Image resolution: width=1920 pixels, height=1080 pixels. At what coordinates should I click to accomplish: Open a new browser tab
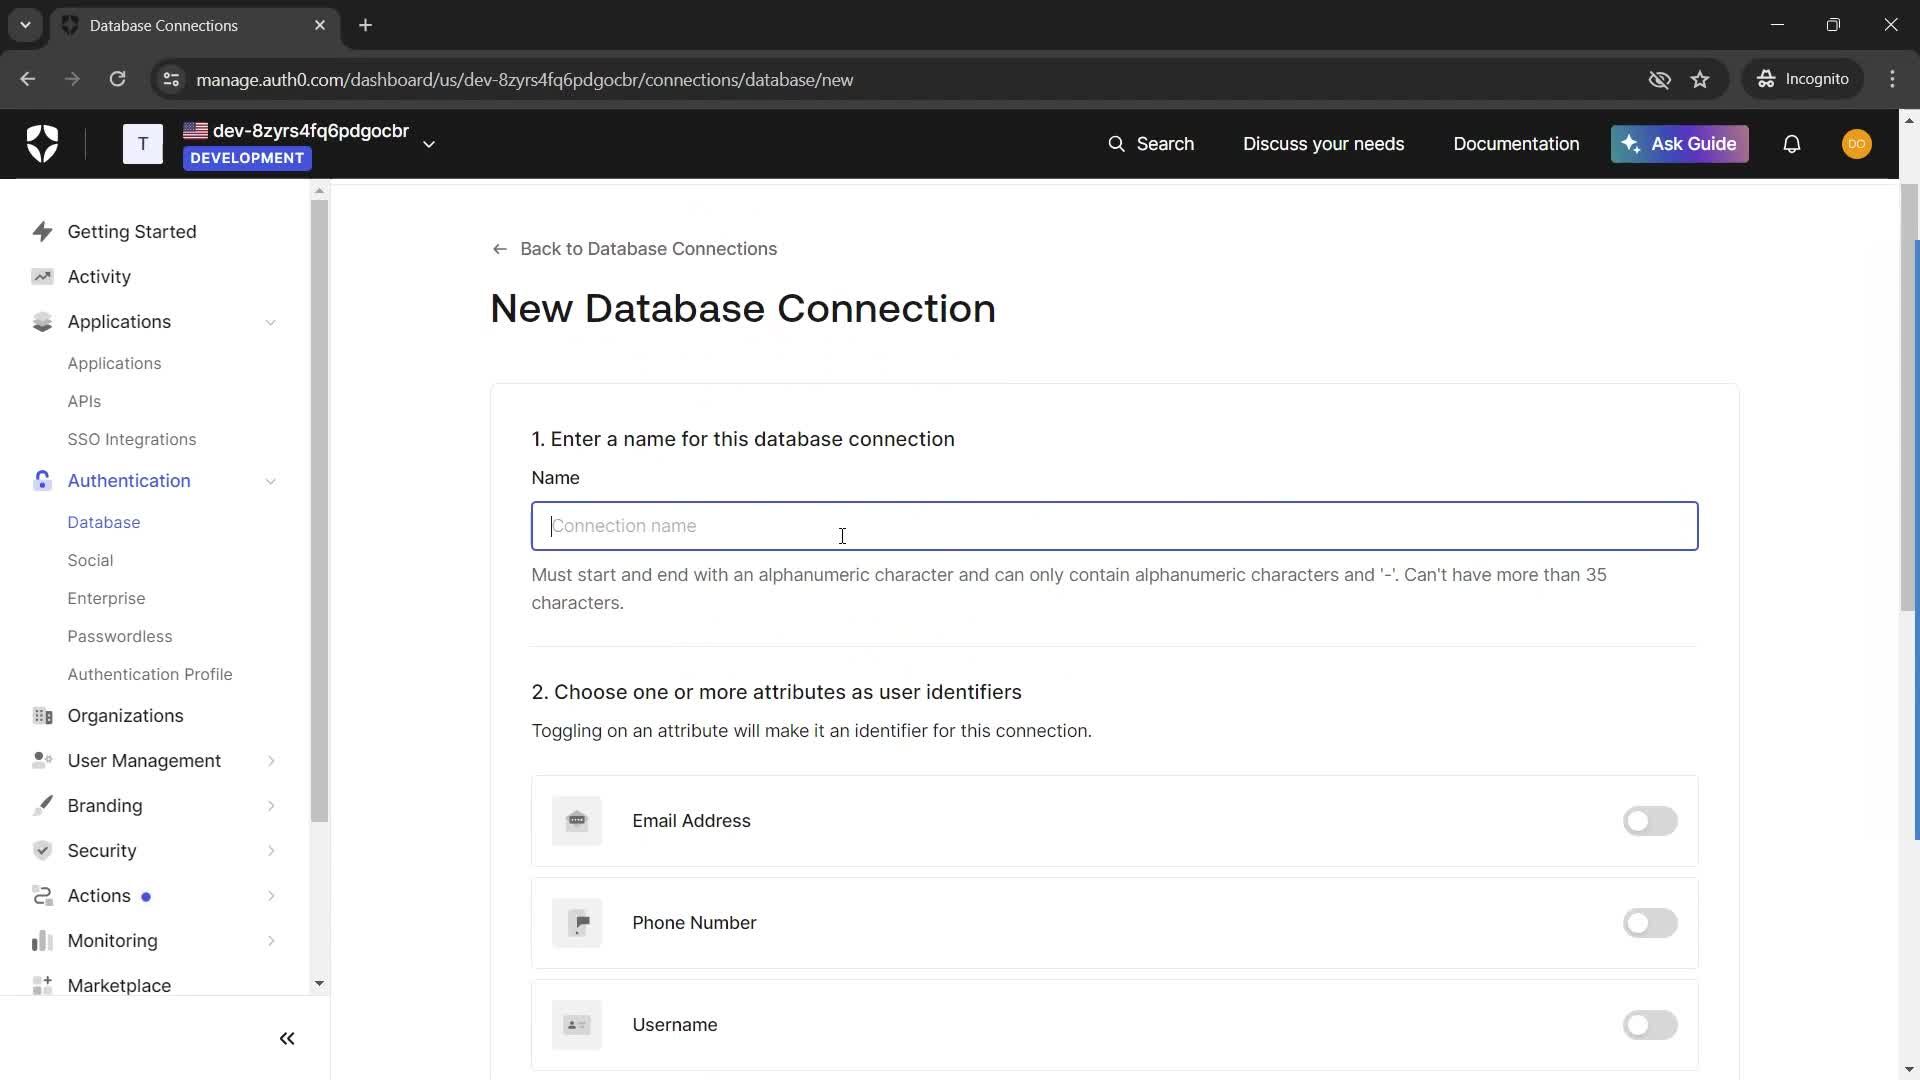pos(366,25)
